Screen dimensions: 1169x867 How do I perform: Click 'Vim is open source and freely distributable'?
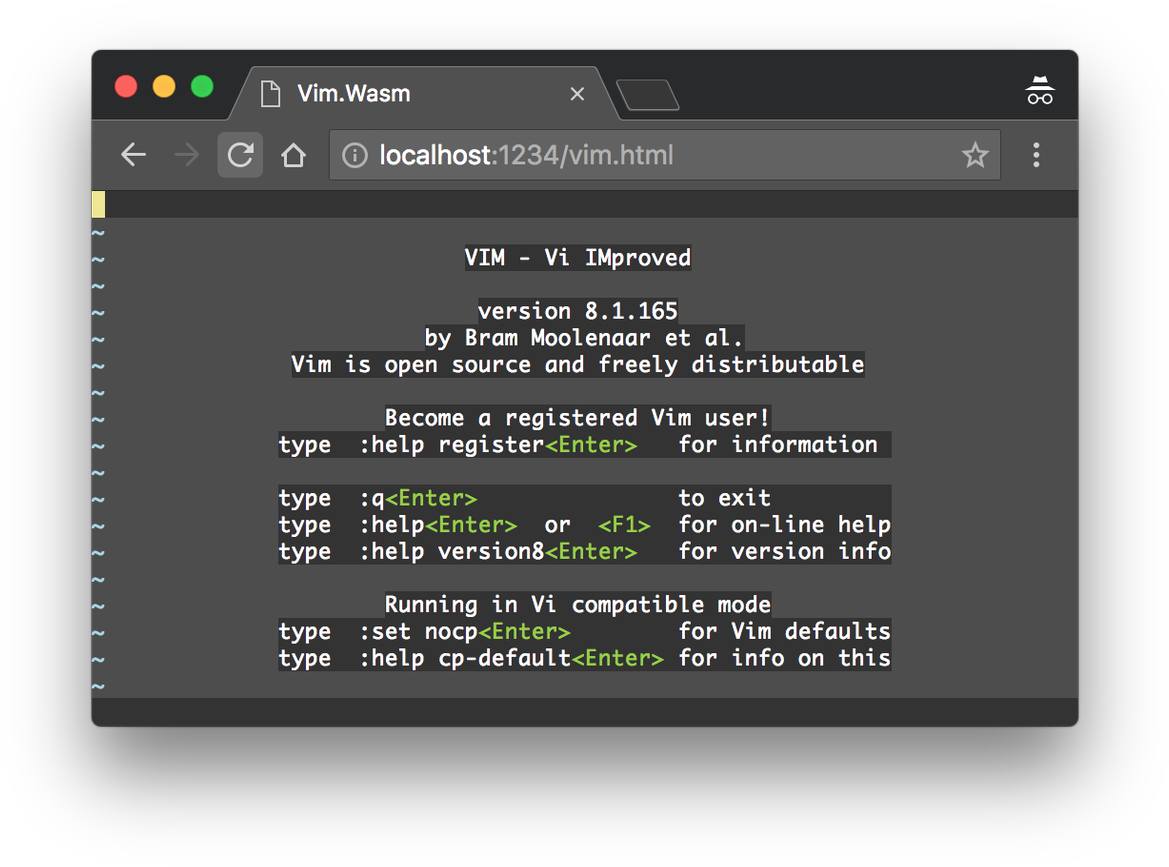pyautogui.click(x=578, y=365)
